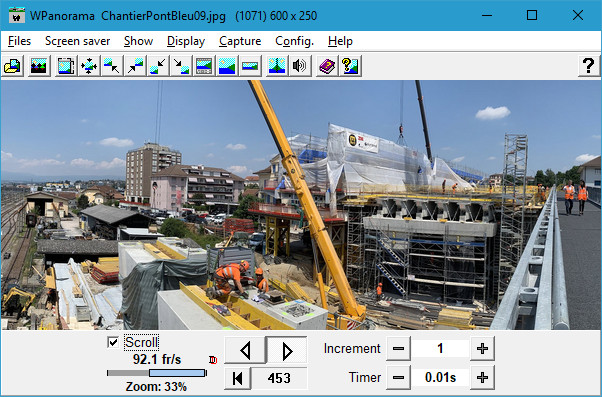Maximize the WPanorama window
Screen dimensions: 602x397
pos(532,15)
